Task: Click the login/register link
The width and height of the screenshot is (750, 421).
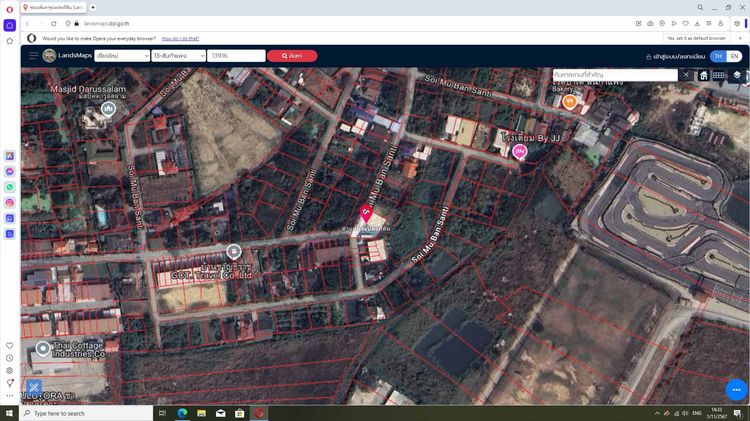Action: tap(676, 57)
